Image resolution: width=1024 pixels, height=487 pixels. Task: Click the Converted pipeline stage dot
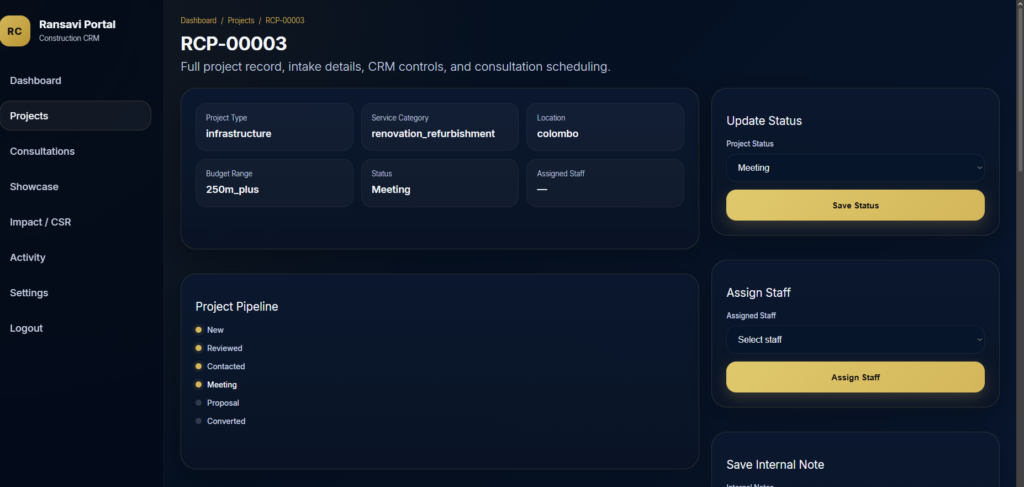[198, 421]
